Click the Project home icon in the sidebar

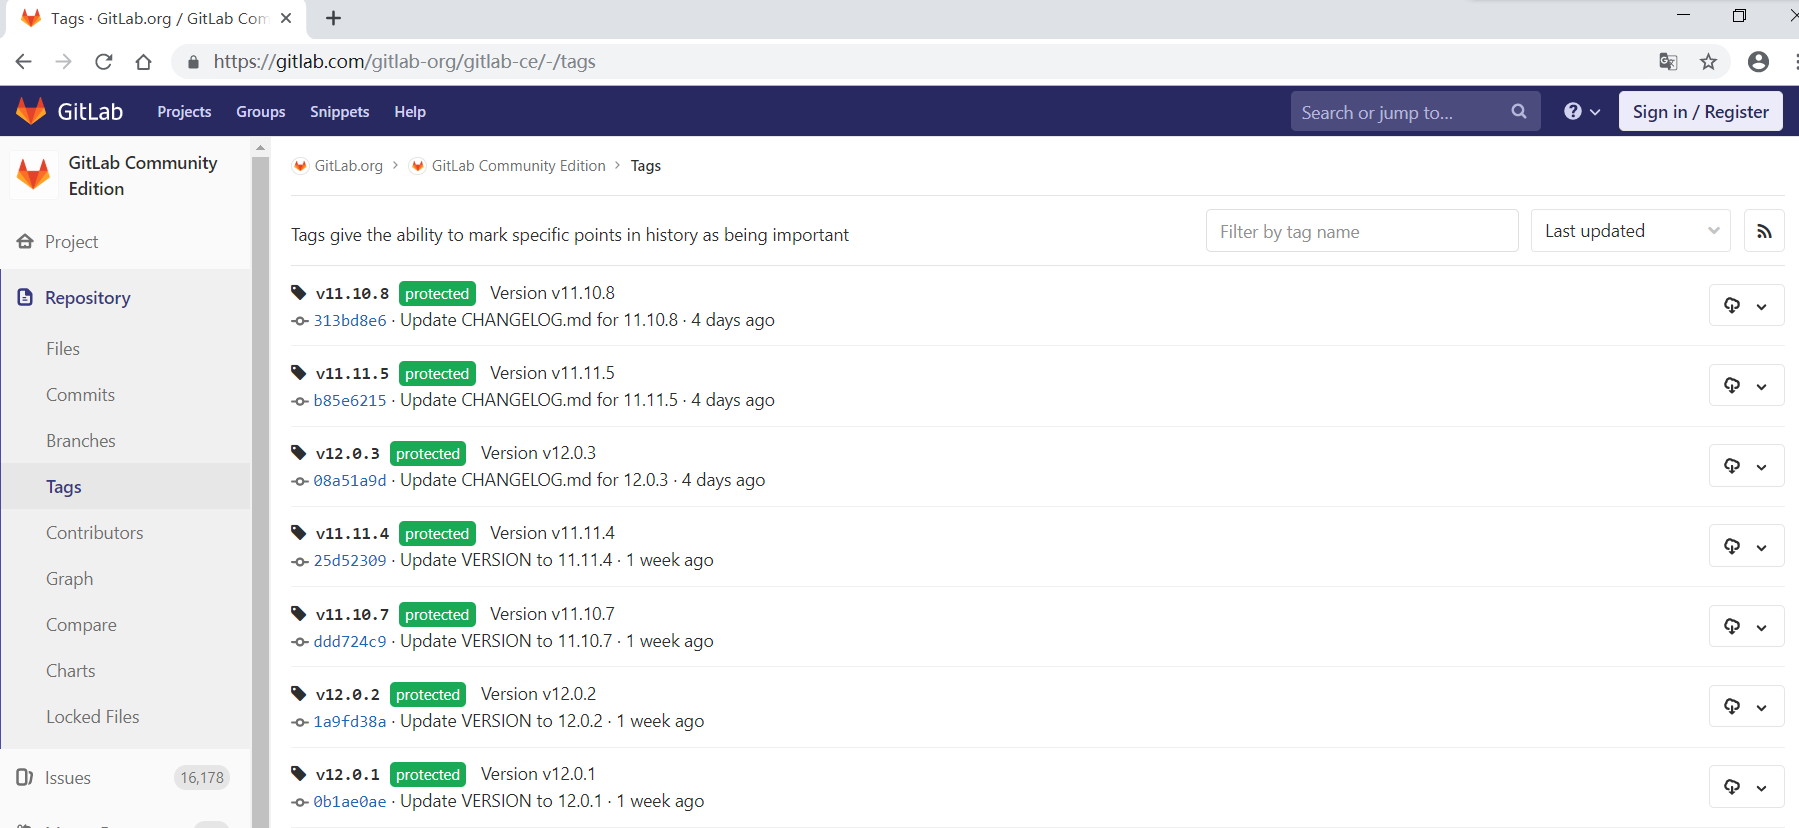coord(26,241)
